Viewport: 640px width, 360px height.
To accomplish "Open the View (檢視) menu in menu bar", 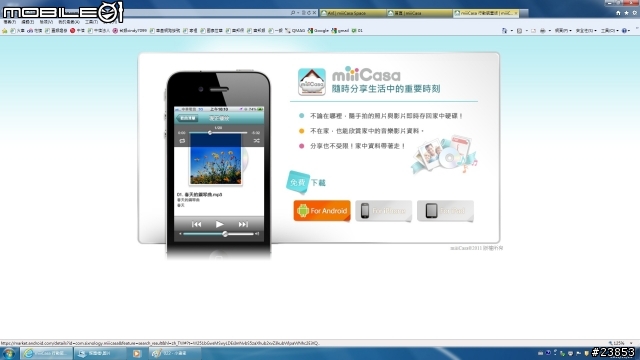I will pyautogui.click(x=46, y=22).
